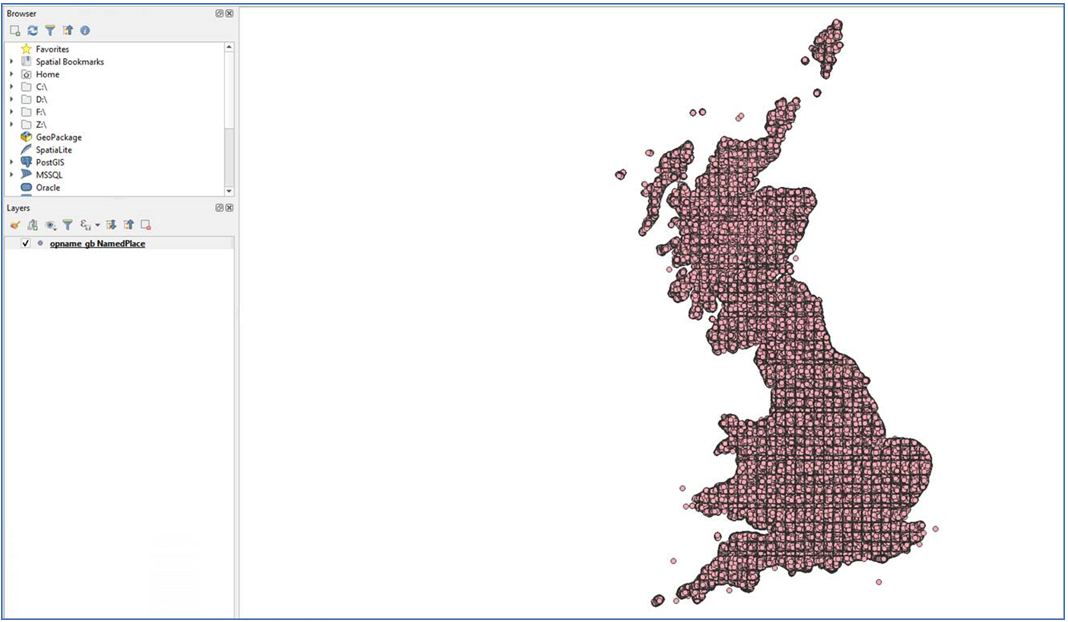Click Browser scrollbar down arrow

coord(229,191)
